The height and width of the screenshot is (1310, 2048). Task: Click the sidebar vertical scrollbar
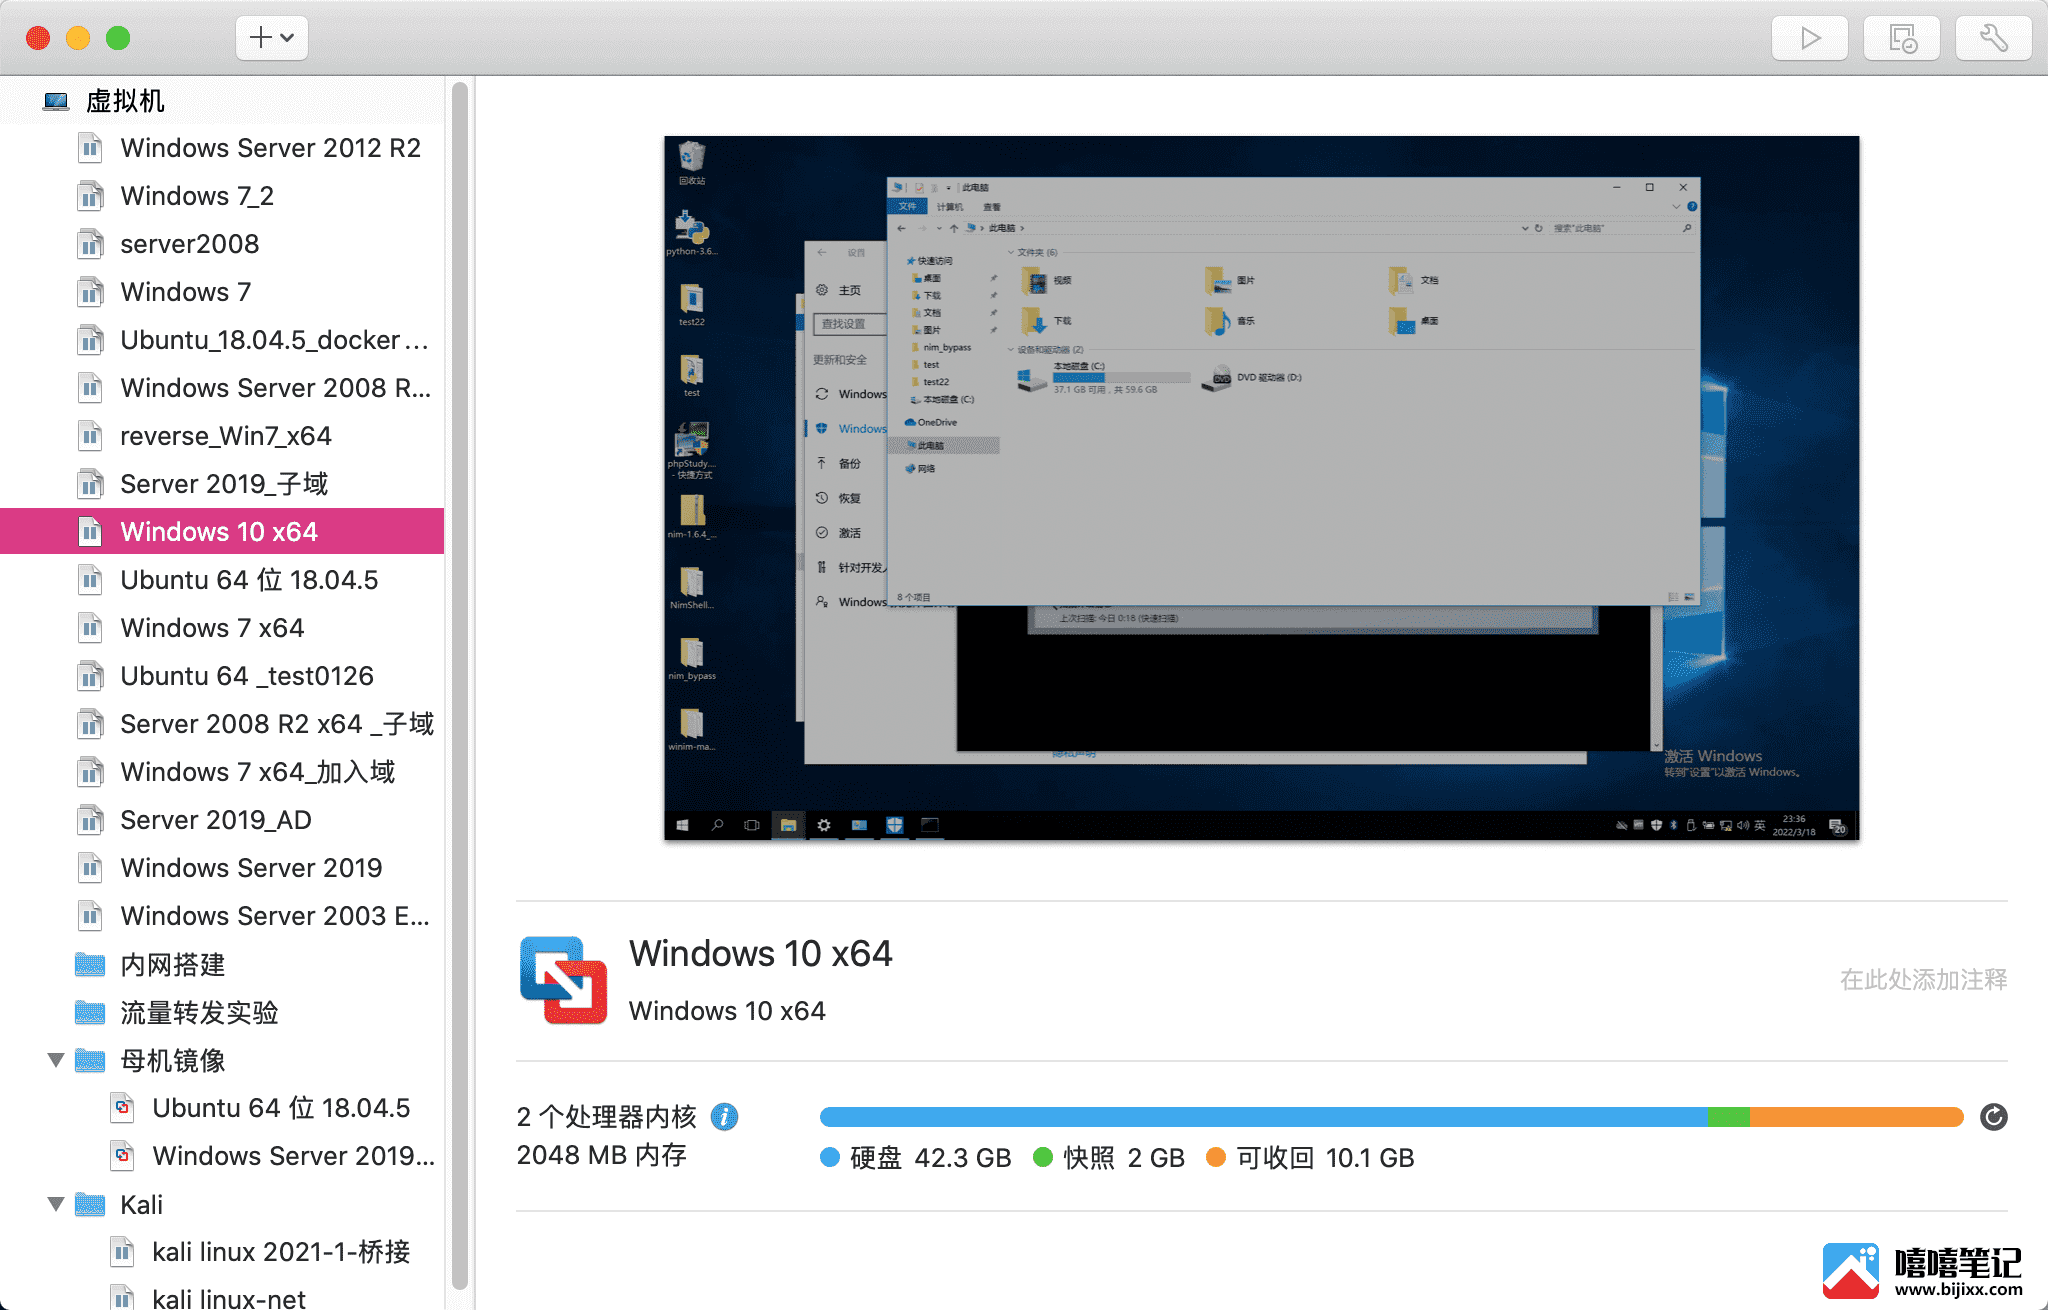(460, 686)
